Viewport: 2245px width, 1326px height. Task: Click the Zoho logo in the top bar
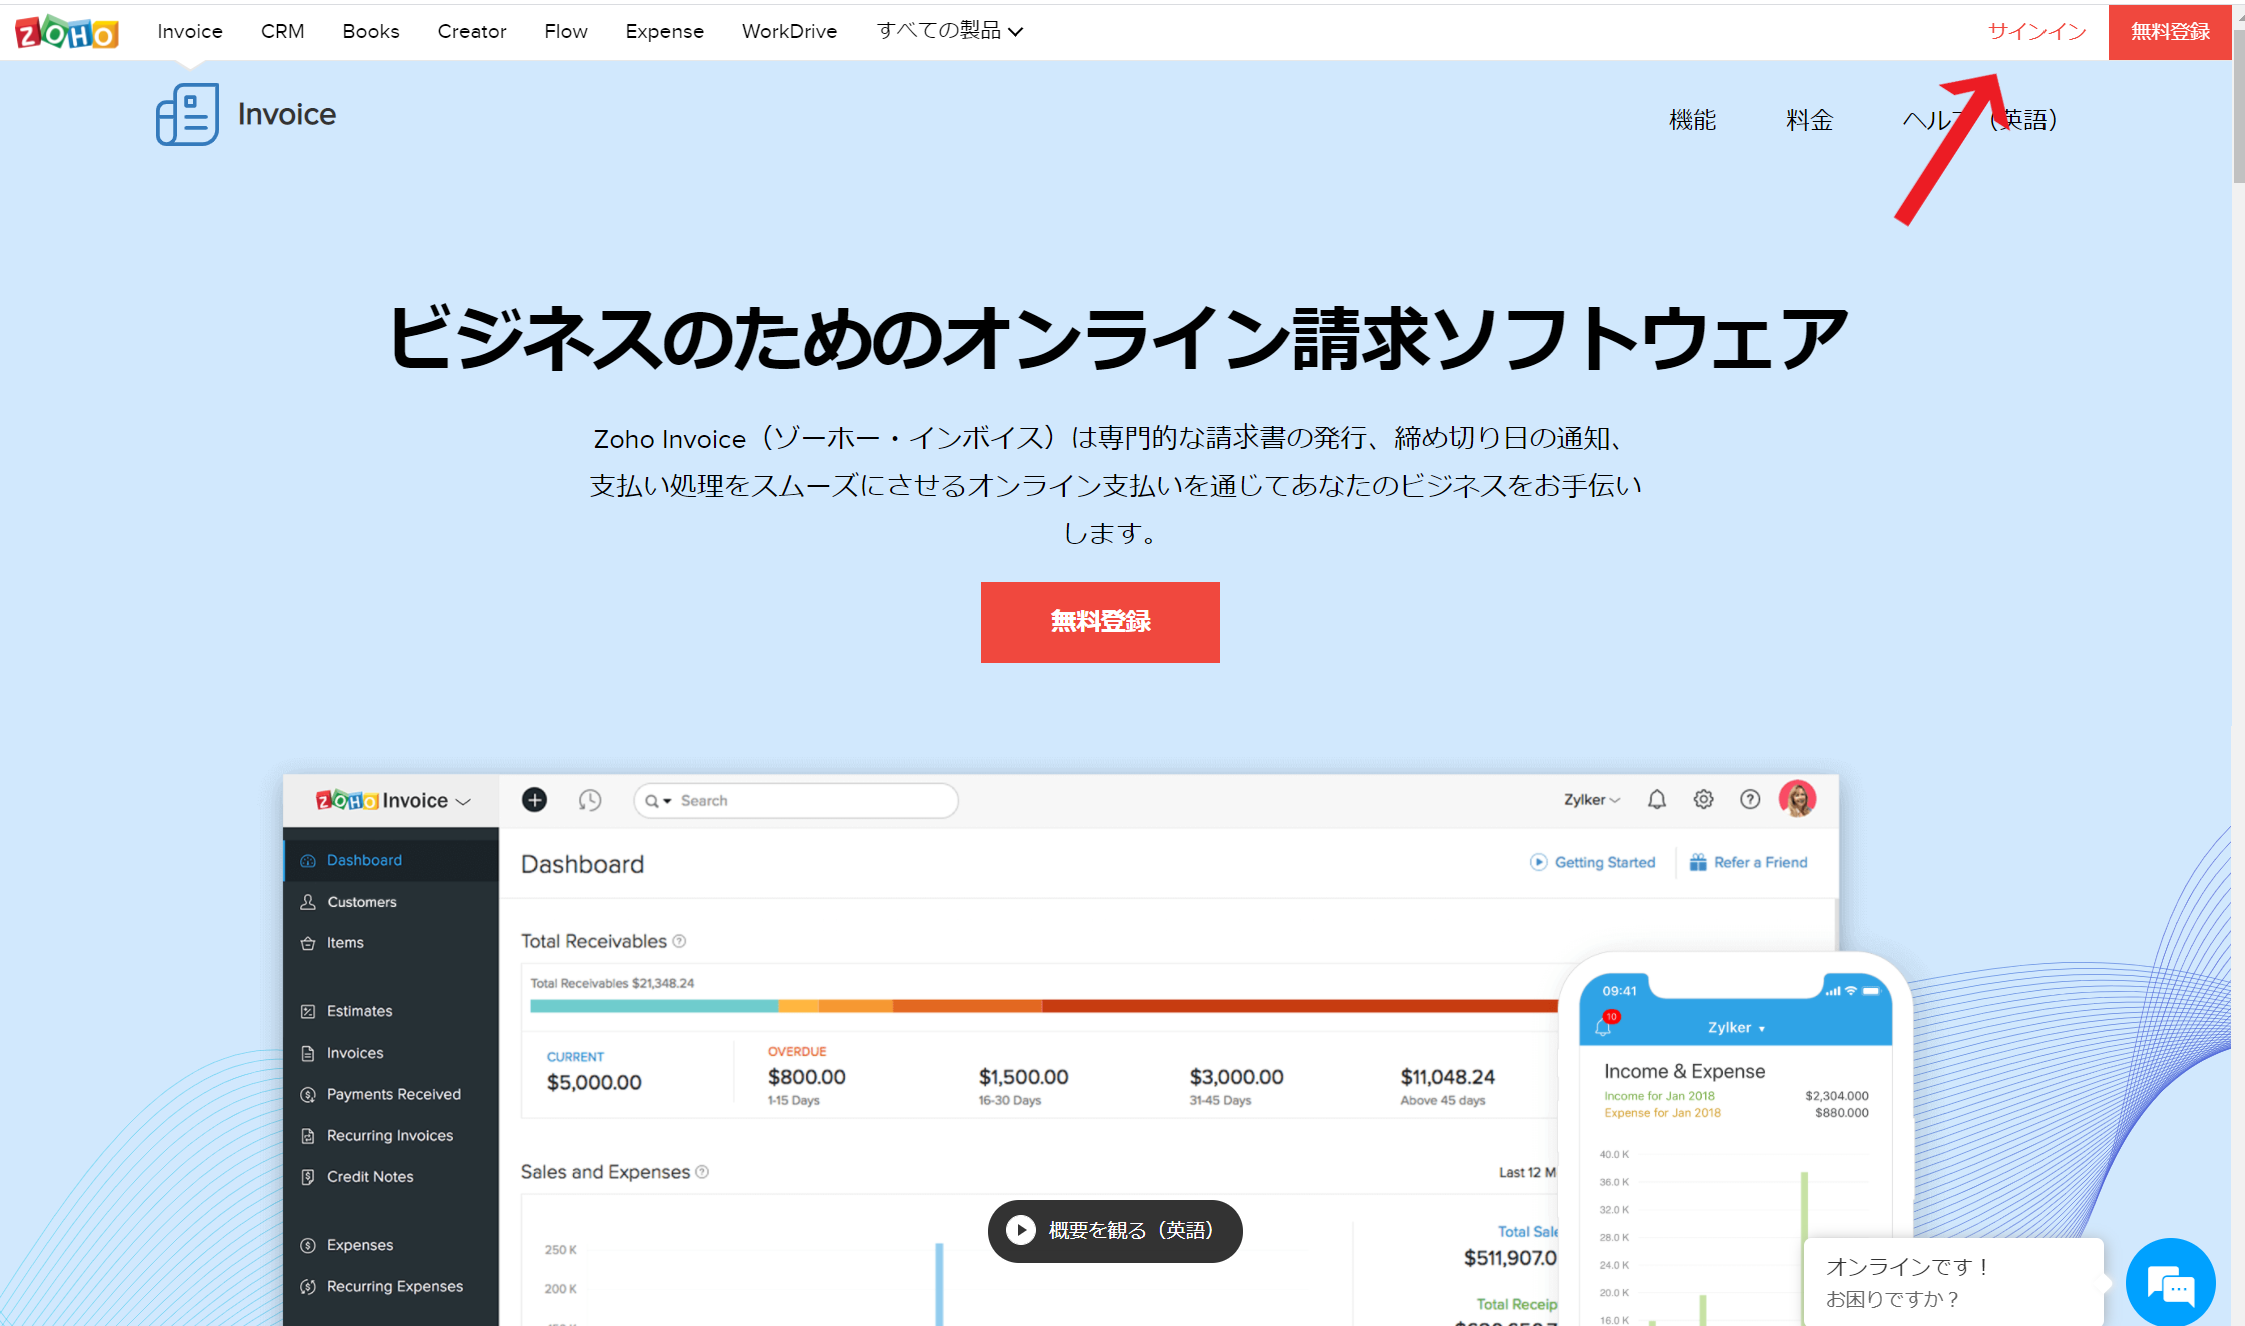66,32
